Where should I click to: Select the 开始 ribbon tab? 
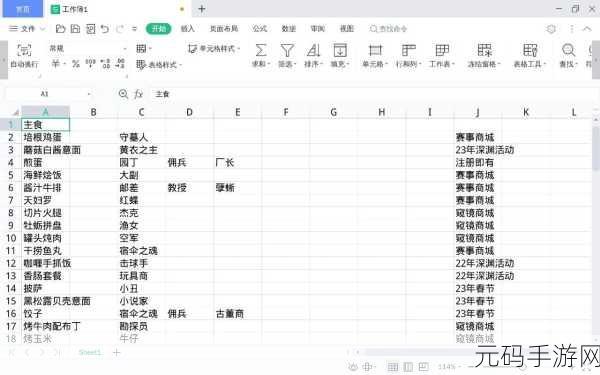pos(158,29)
